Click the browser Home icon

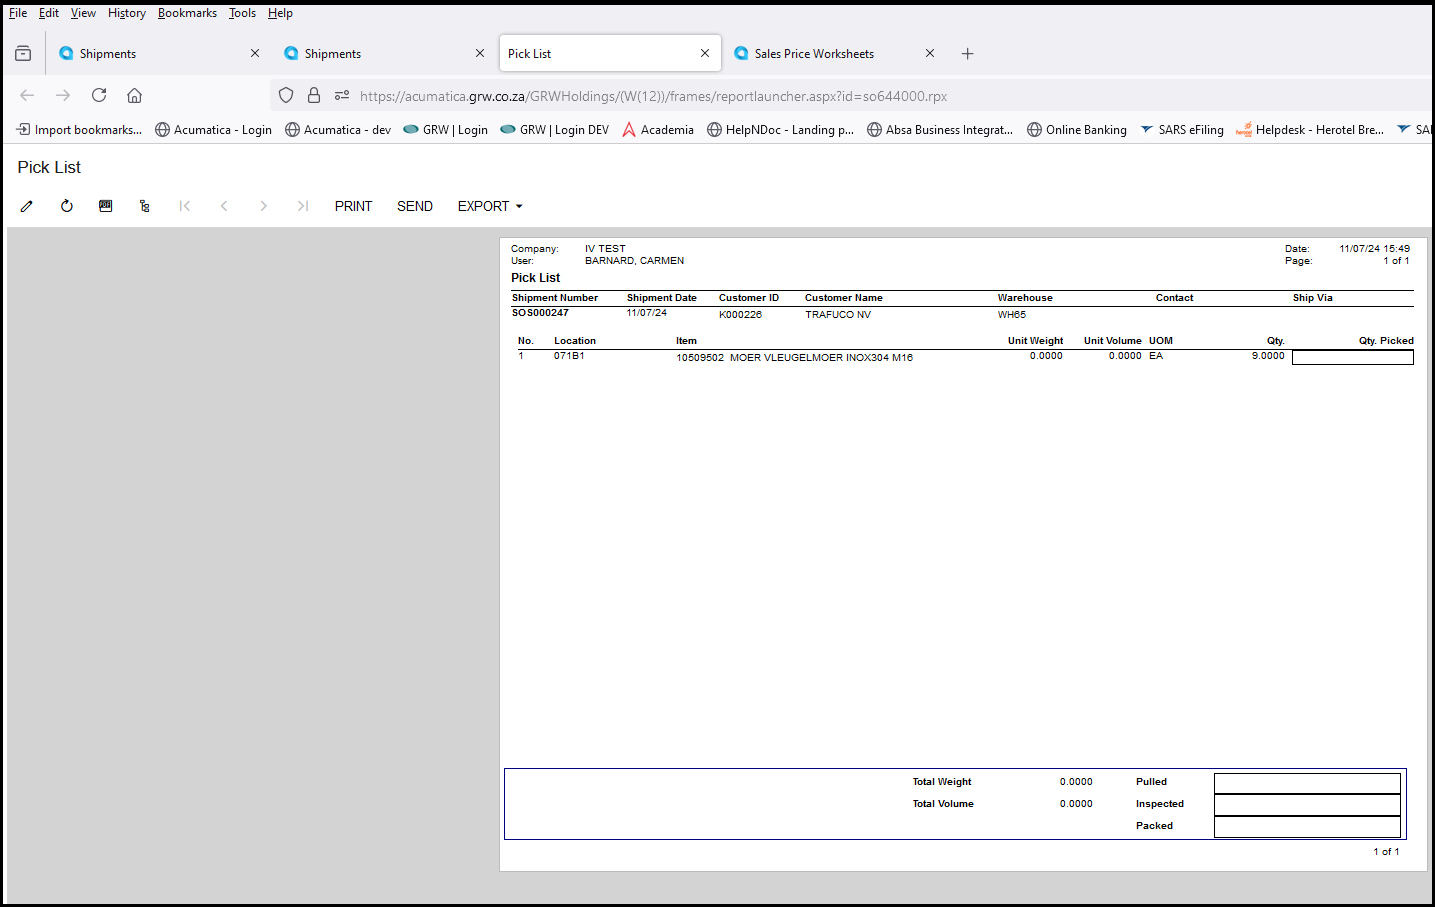[134, 96]
